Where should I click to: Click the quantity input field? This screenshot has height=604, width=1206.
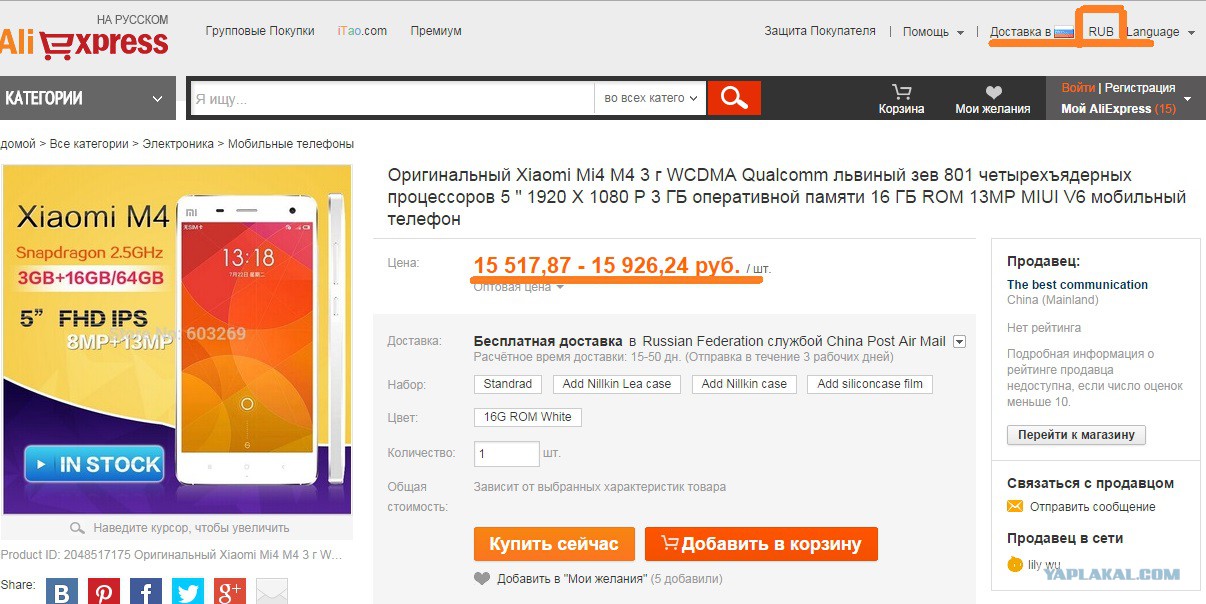(507, 454)
